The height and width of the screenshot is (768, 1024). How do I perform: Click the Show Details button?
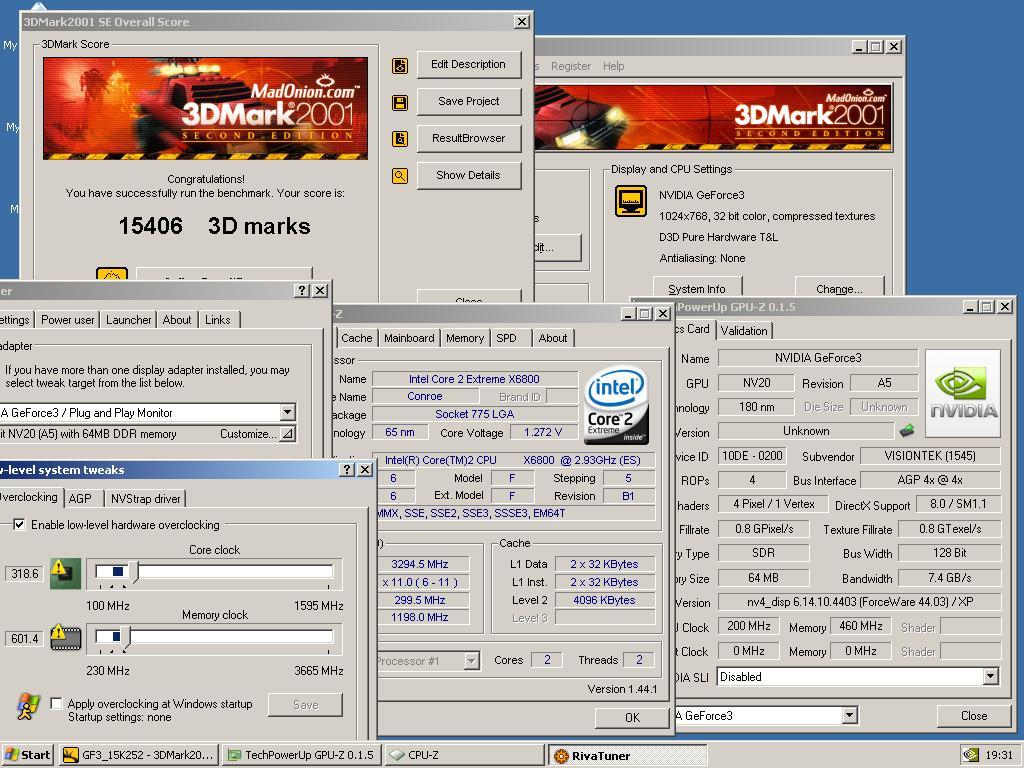[468, 175]
